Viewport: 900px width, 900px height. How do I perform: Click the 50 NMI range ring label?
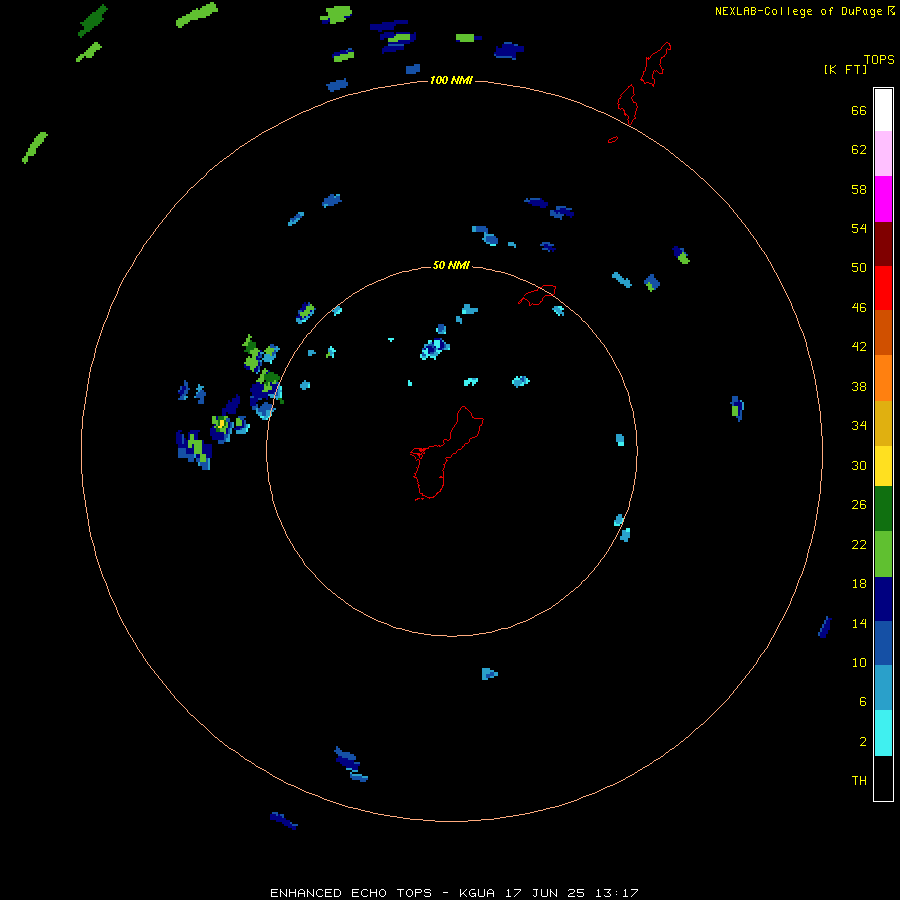point(451,265)
